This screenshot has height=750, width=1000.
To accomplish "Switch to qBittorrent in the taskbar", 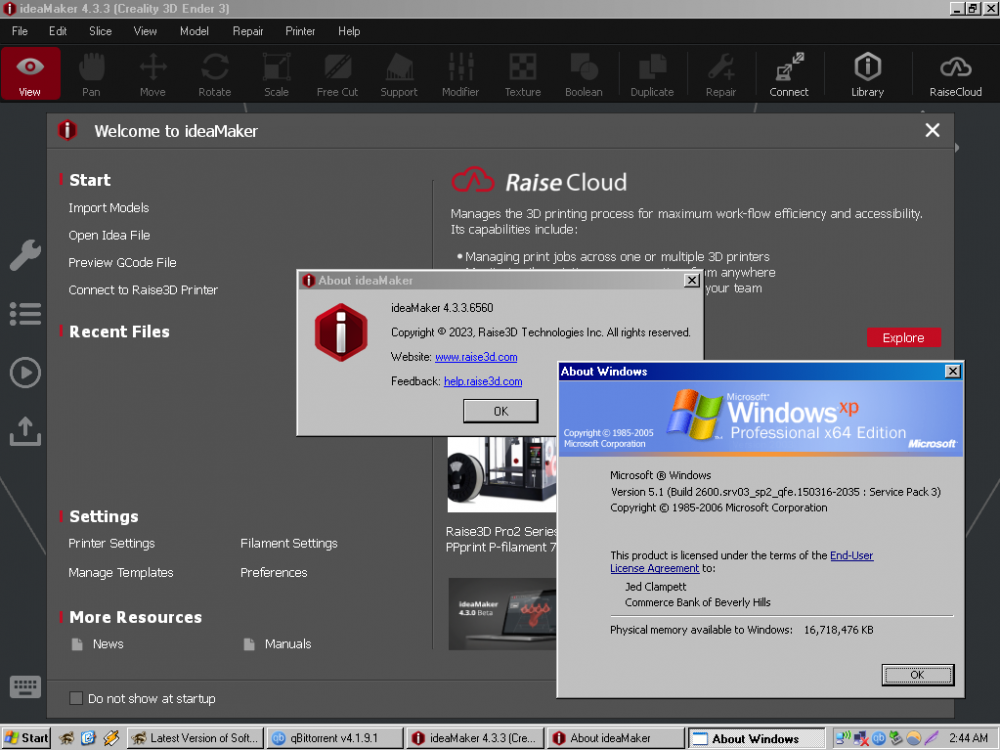I will pyautogui.click(x=334, y=737).
